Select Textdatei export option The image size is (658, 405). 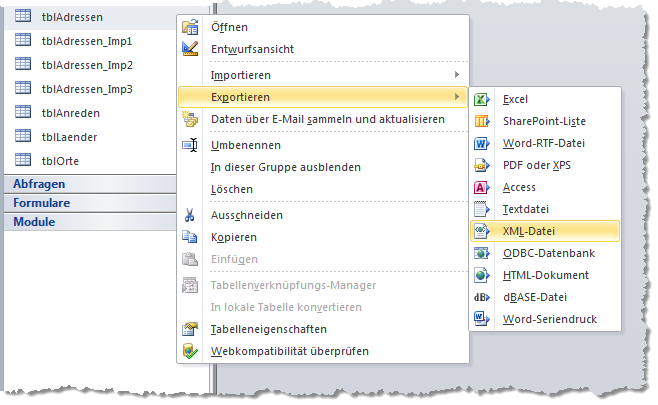[x=545, y=209]
